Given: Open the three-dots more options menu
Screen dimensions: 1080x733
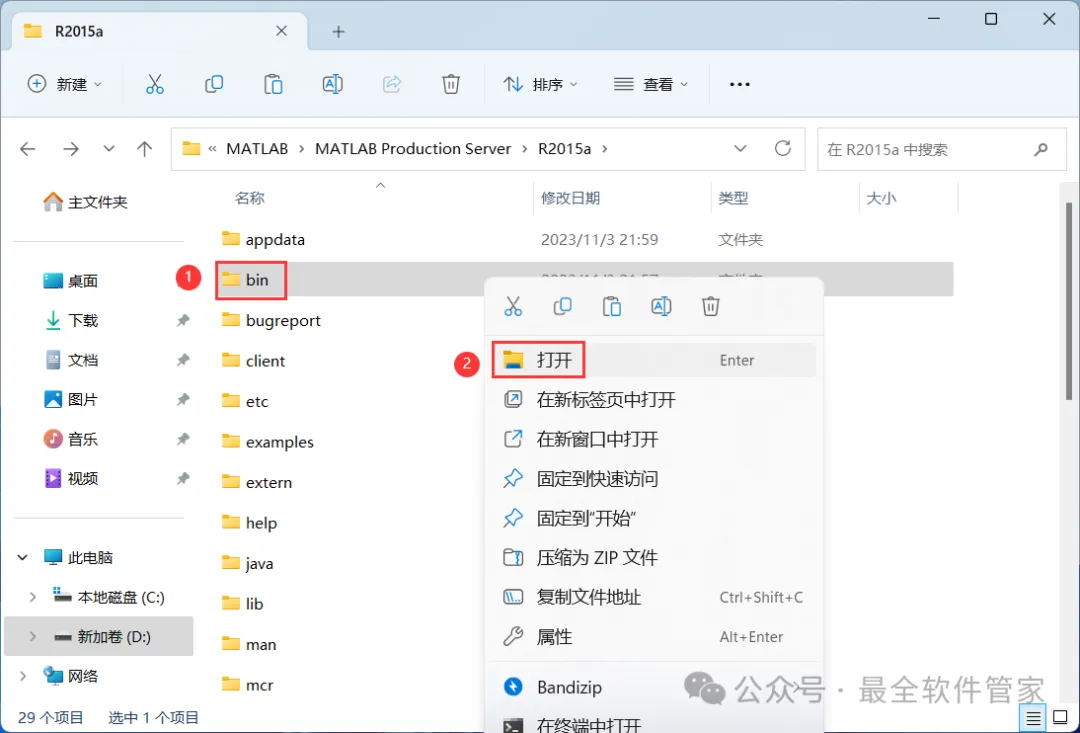Looking at the screenshot, I should 740,84.
